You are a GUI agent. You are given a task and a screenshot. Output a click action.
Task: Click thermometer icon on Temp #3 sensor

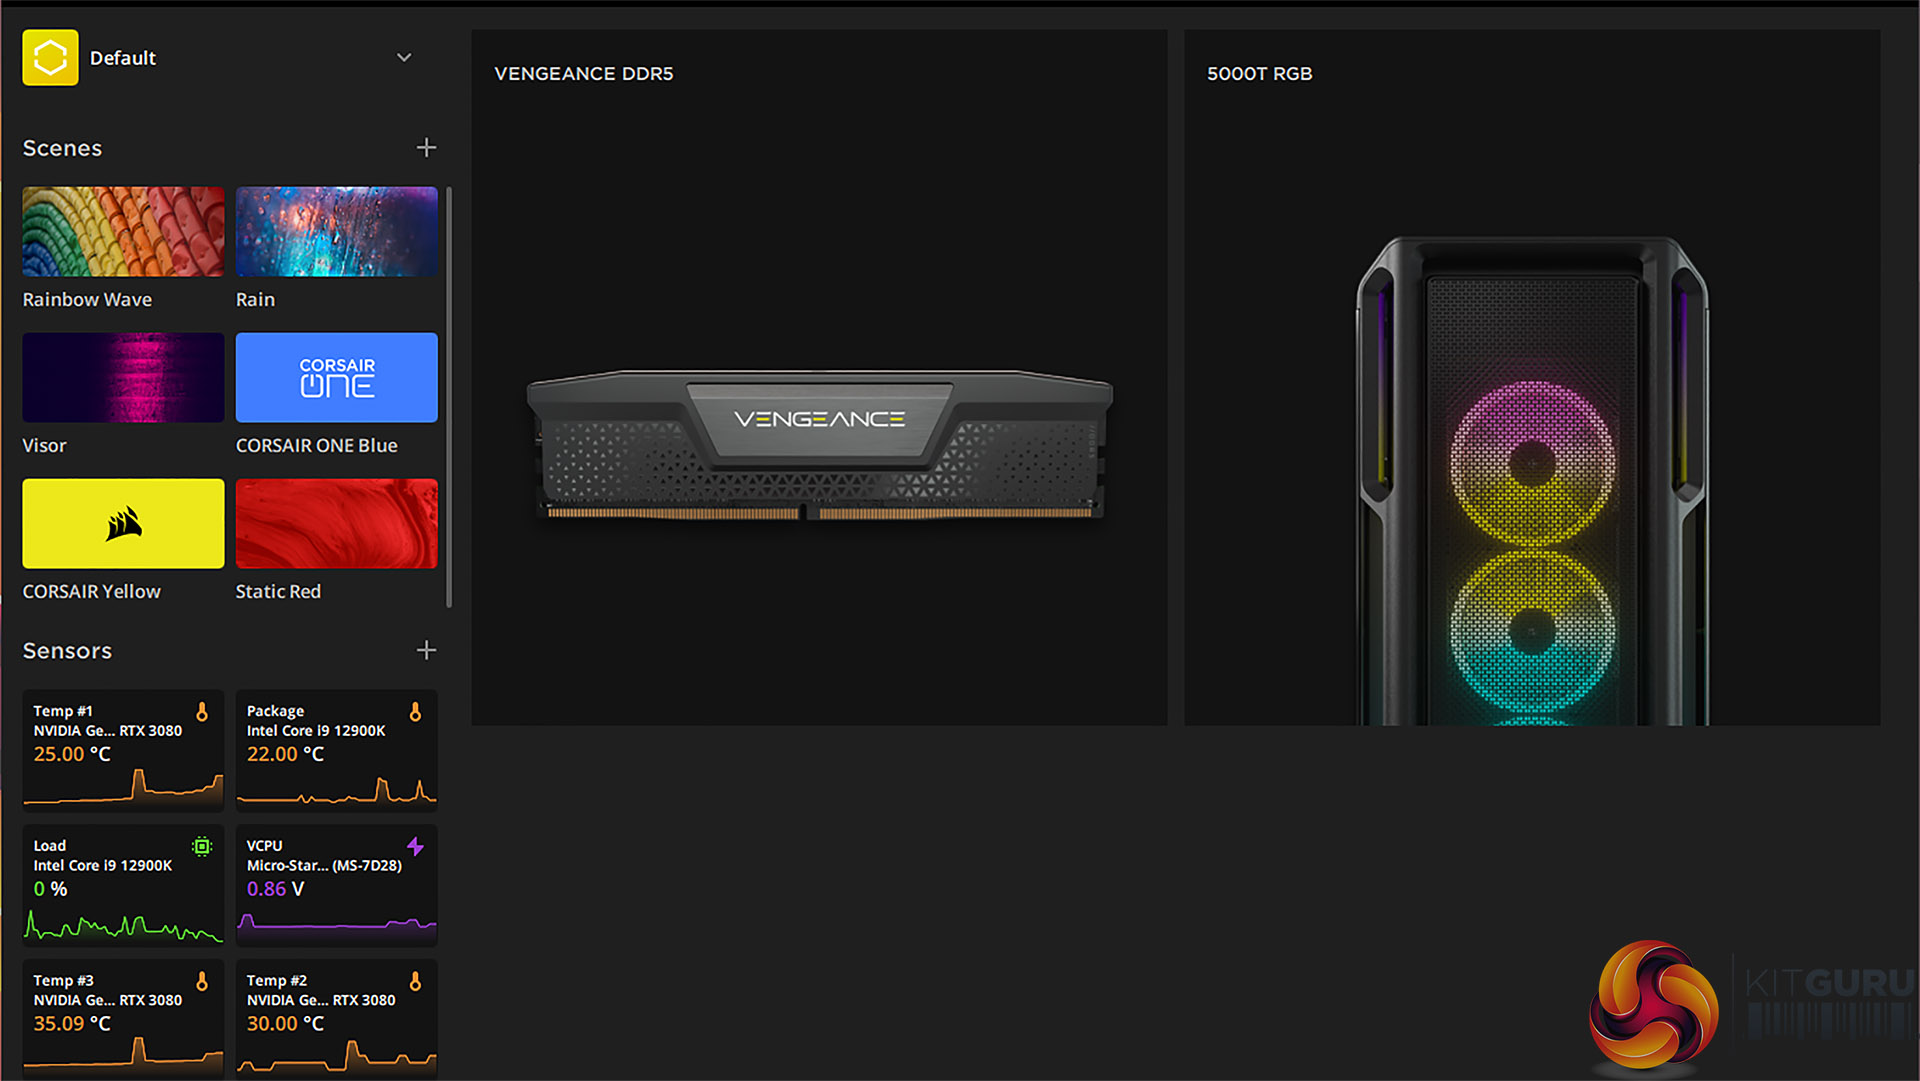(x=202, y=982)
